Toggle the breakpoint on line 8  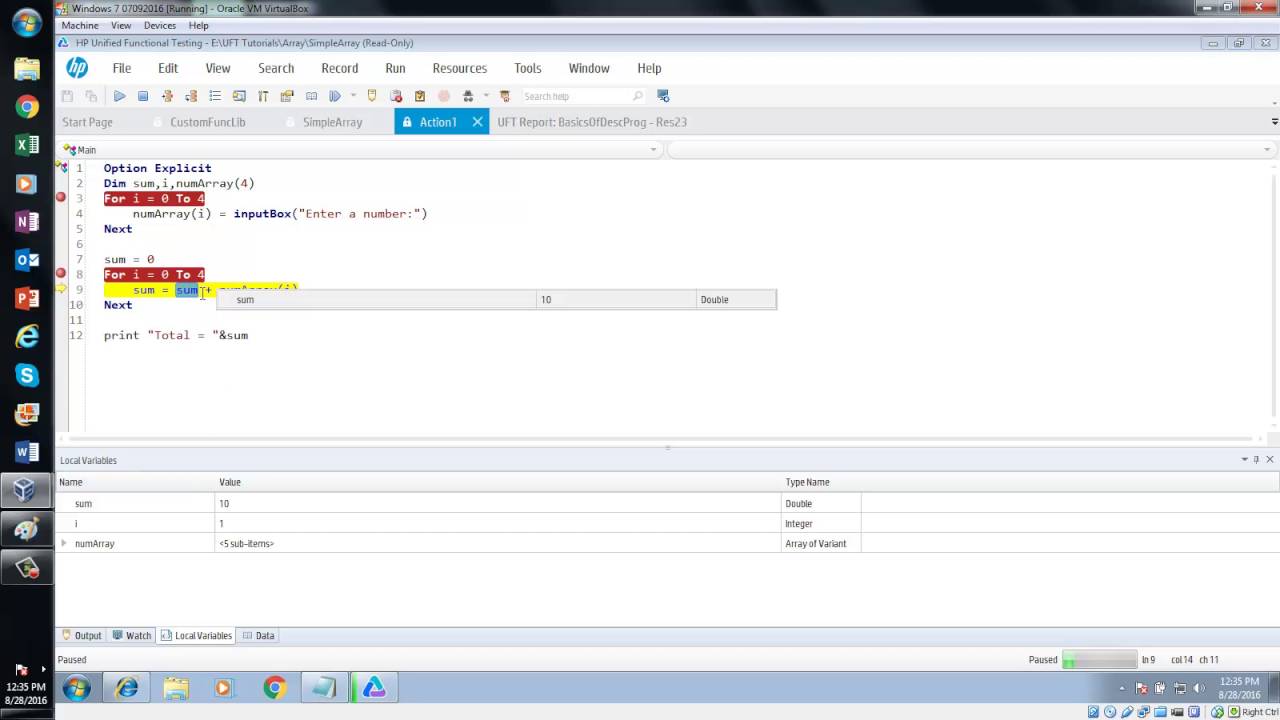(x=61, y=273)
